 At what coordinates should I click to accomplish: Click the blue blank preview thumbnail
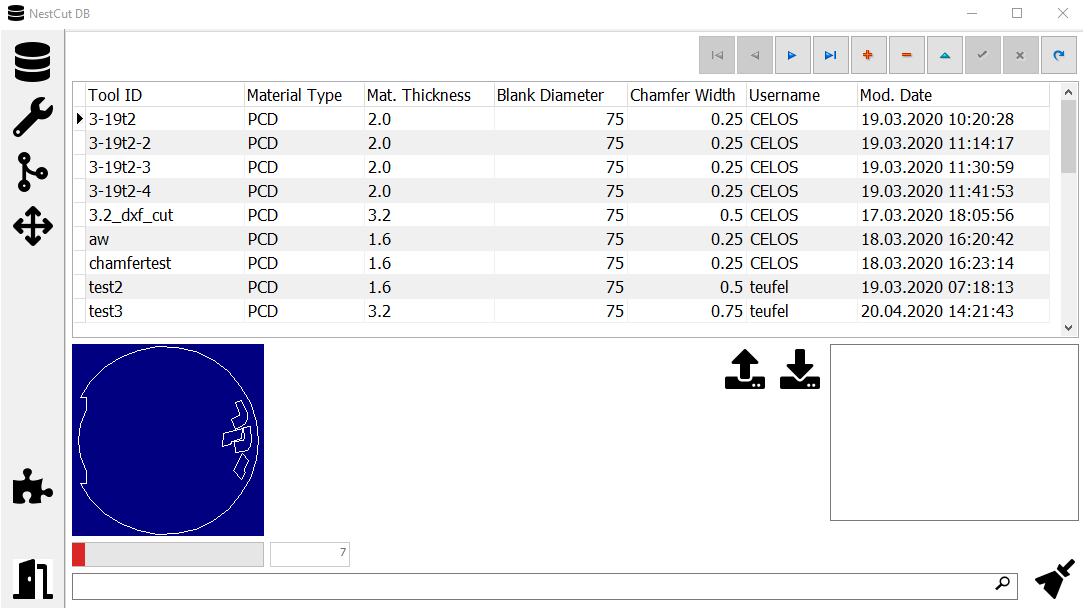coord(168,439)
